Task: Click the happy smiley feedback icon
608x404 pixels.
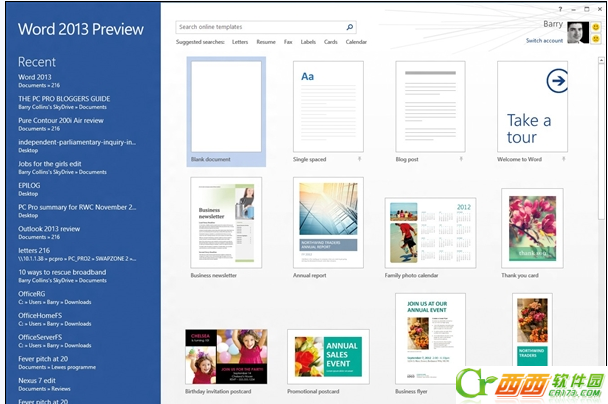Action: pyautogui.click(x=596, y=27)
